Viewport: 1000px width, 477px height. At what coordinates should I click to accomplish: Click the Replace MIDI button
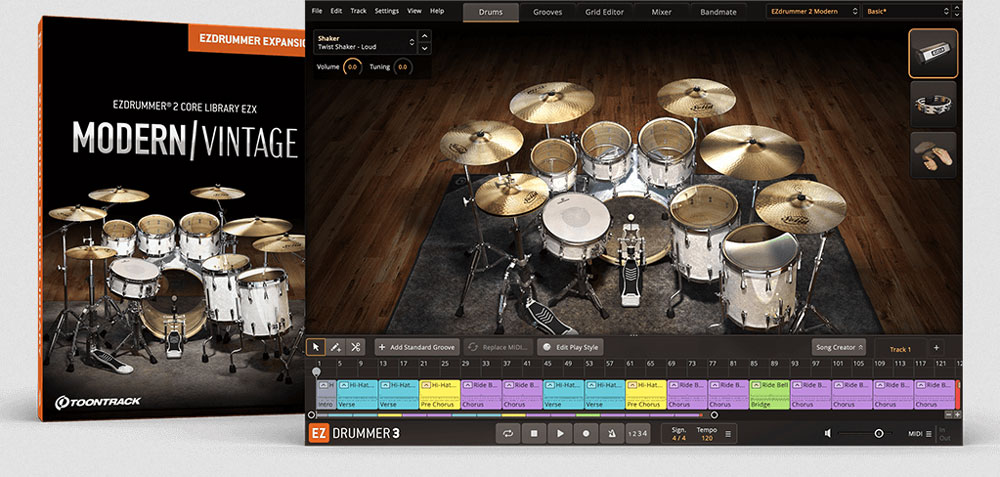point(498,347)
